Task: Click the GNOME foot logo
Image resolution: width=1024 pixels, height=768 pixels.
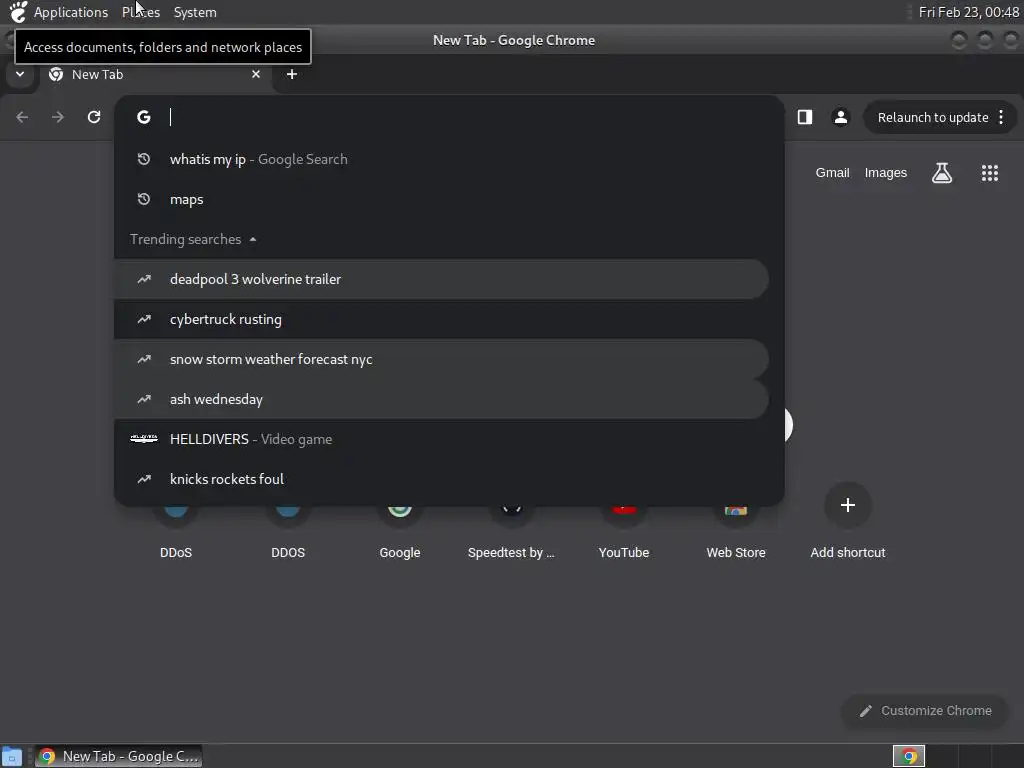Action: point(18,12)
